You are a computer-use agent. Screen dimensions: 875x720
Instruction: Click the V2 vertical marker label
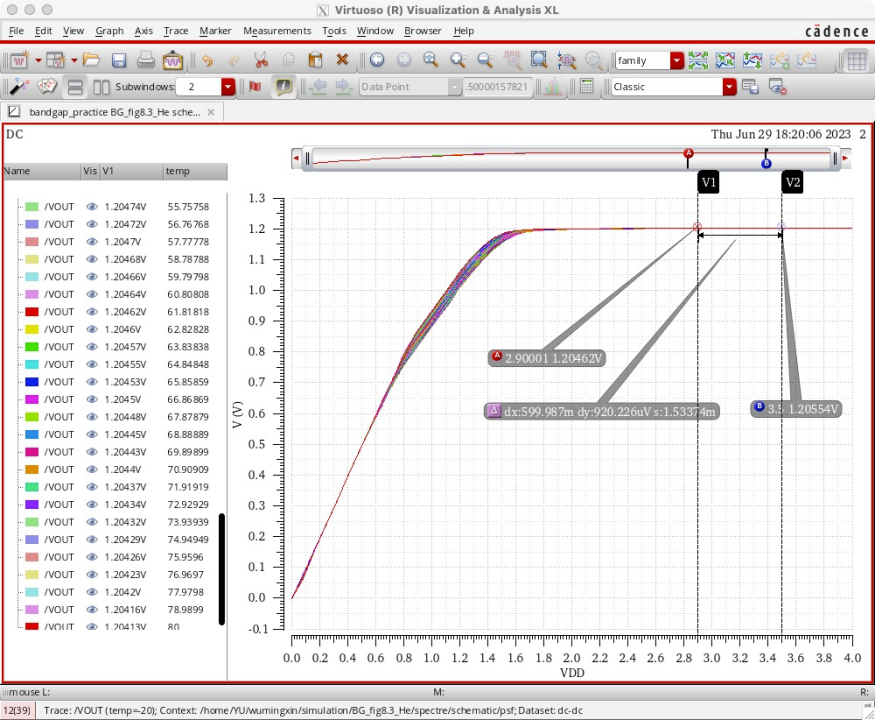click(x=792, y=182)
